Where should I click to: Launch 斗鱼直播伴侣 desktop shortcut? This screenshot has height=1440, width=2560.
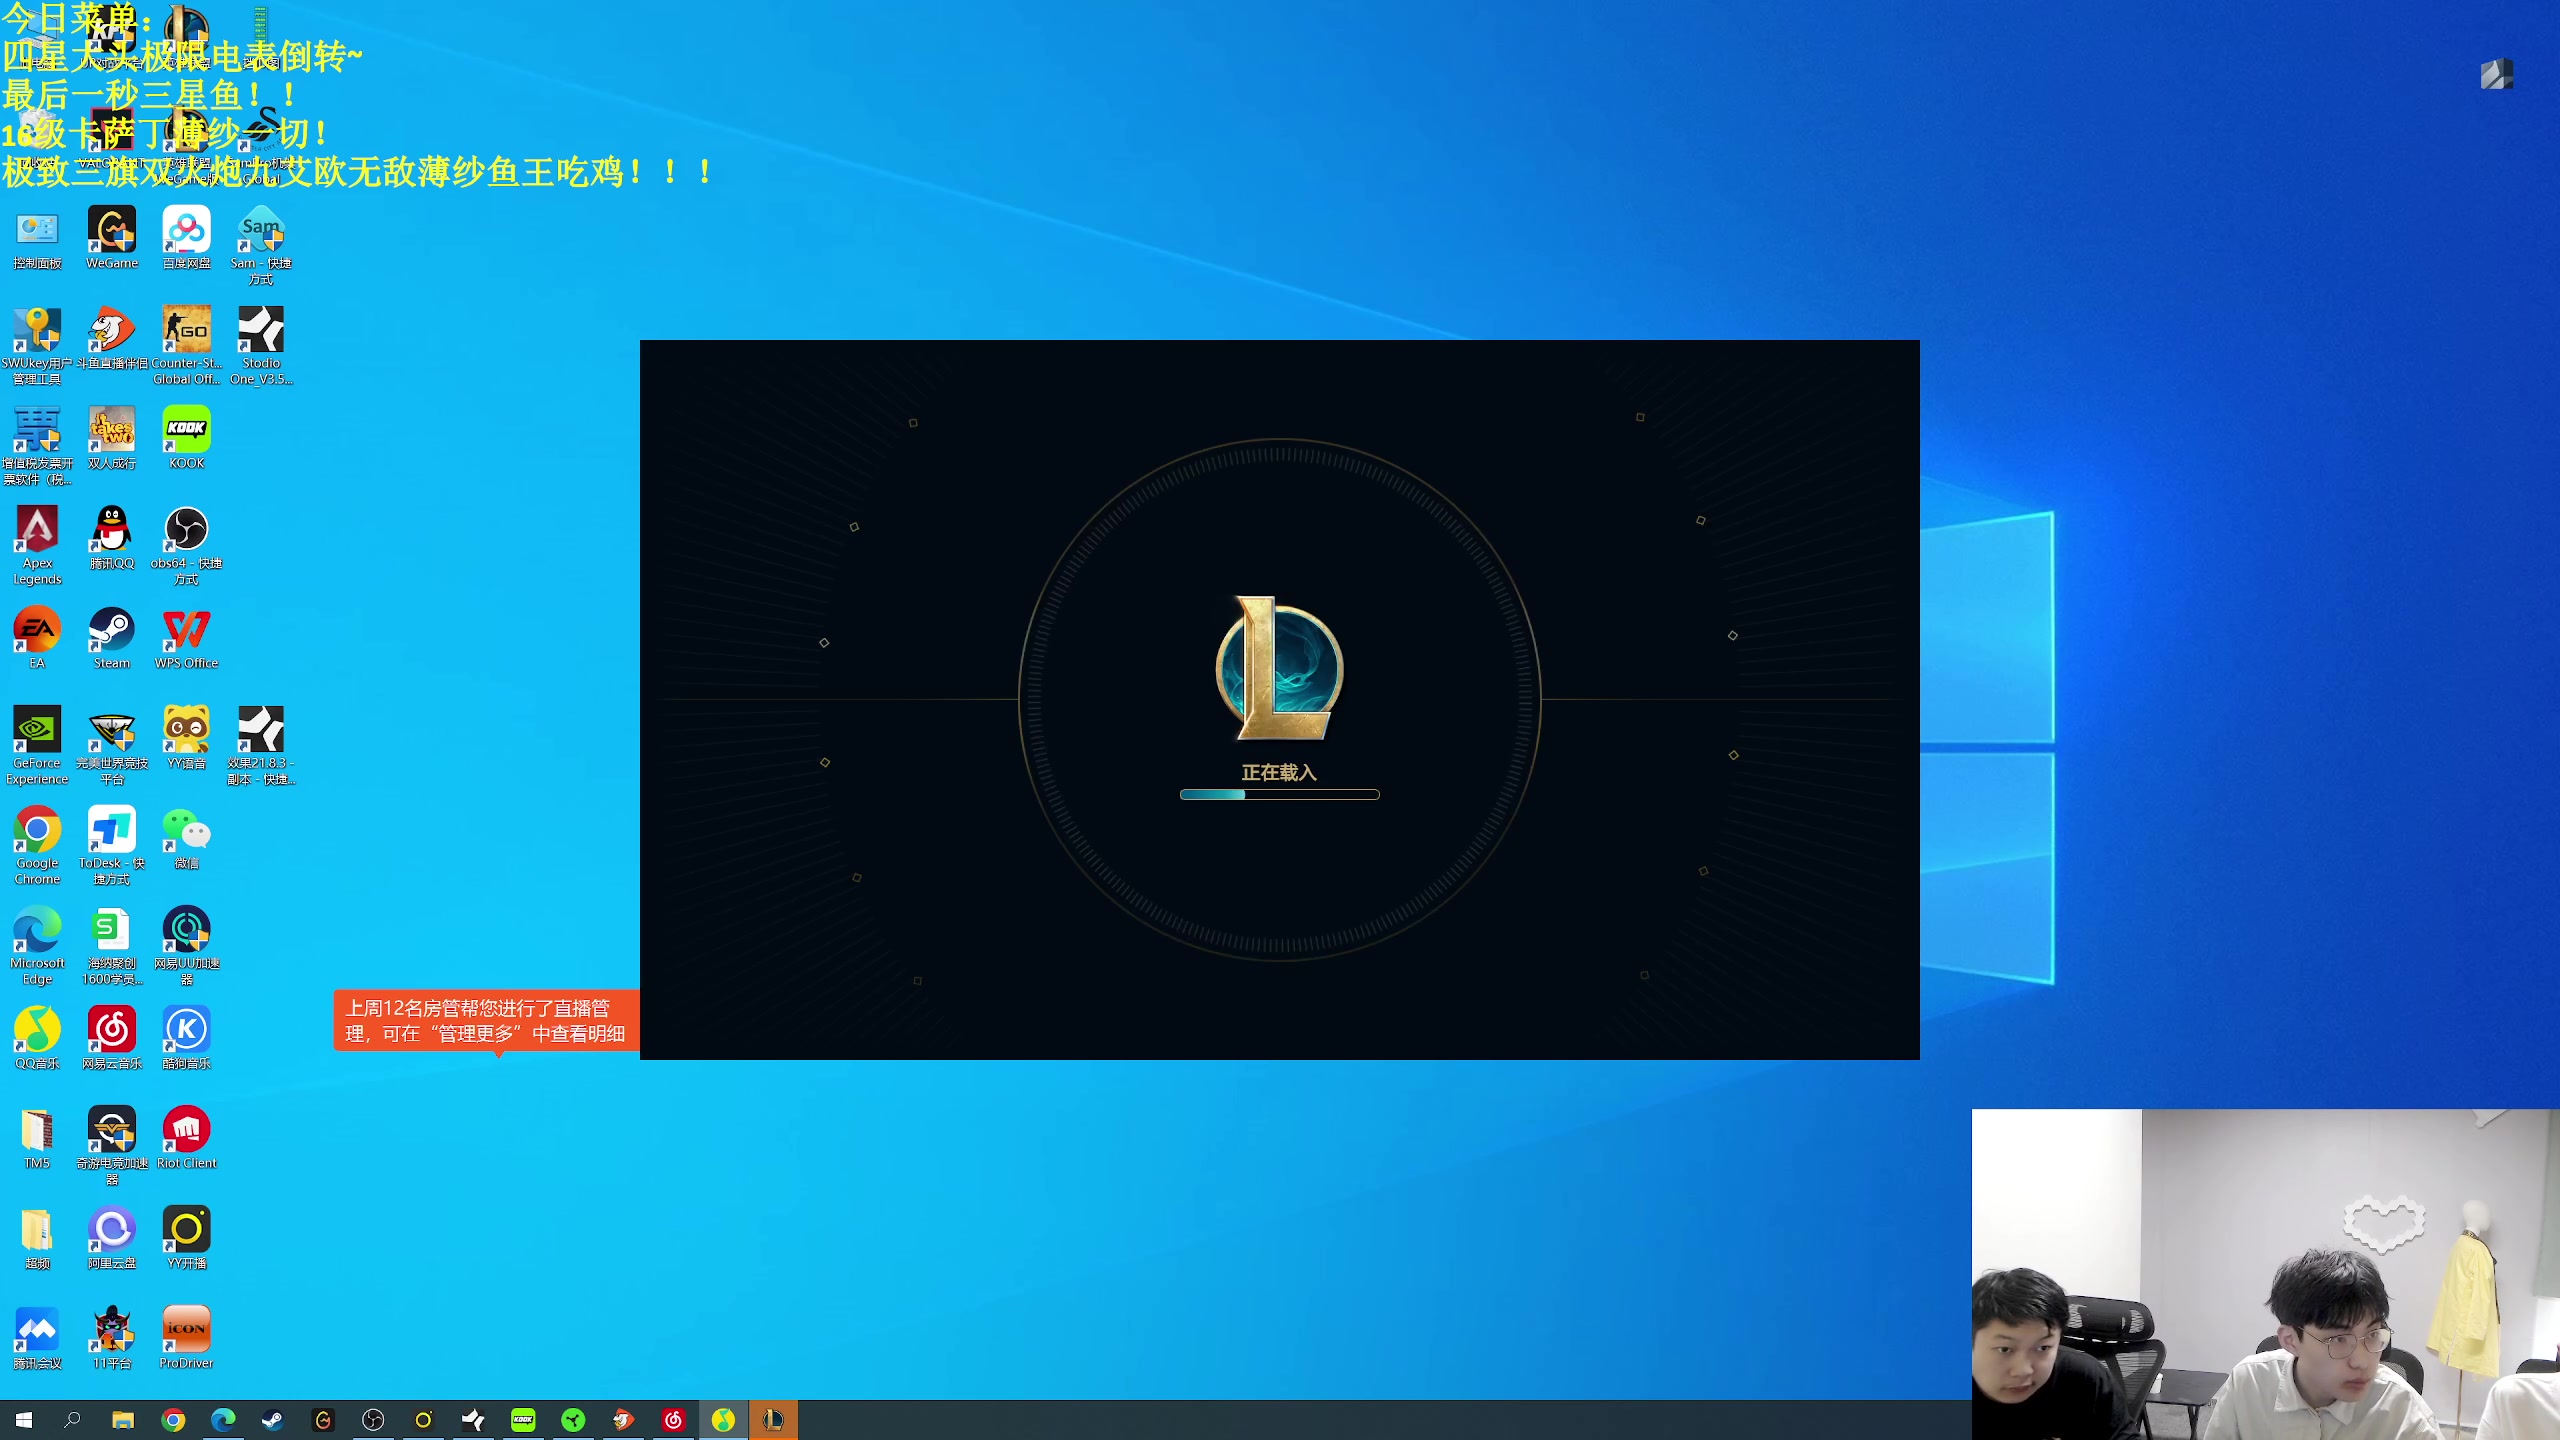[112, 338]
